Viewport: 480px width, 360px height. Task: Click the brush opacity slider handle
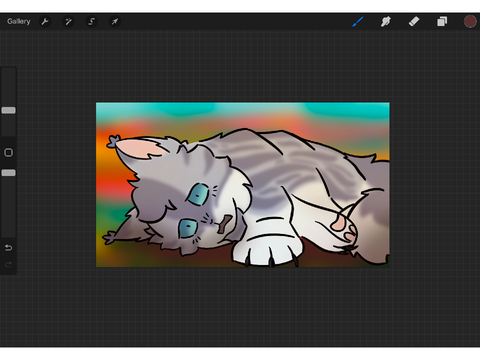coord(8,173)
